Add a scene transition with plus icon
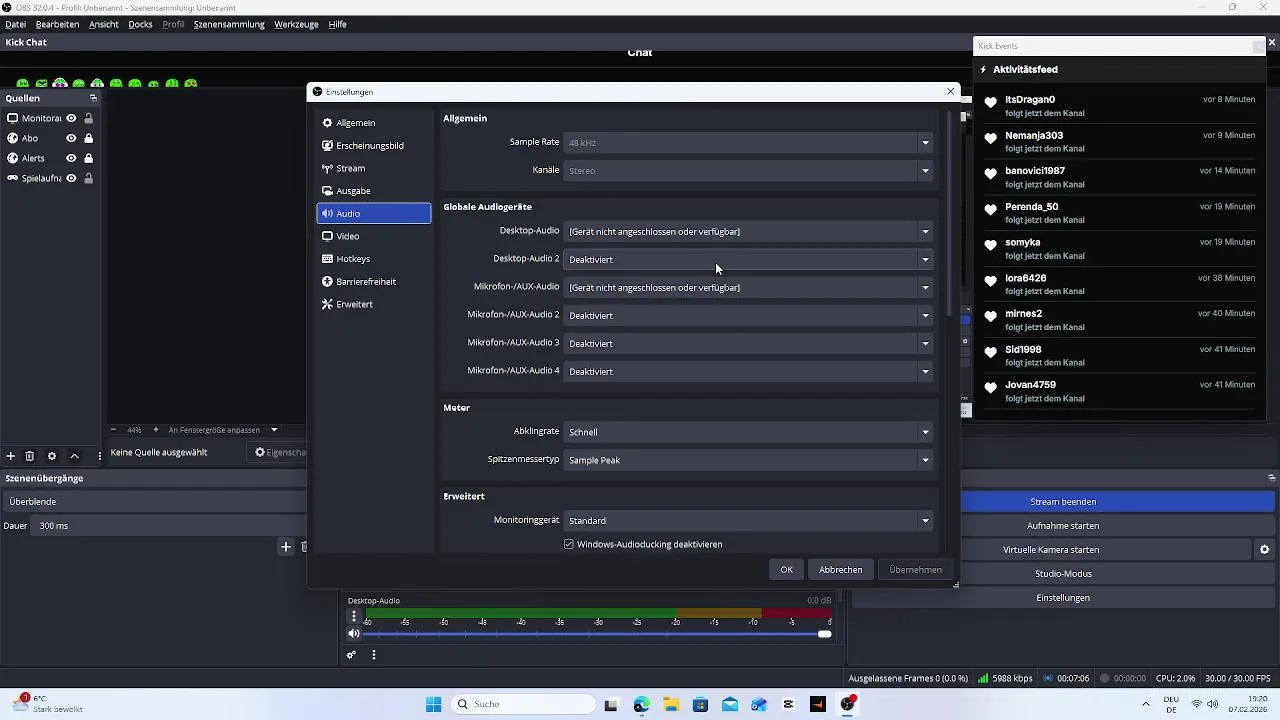The height and width of the screenshot is (720, 1280). pyautogui.click(x=286, y=547)
